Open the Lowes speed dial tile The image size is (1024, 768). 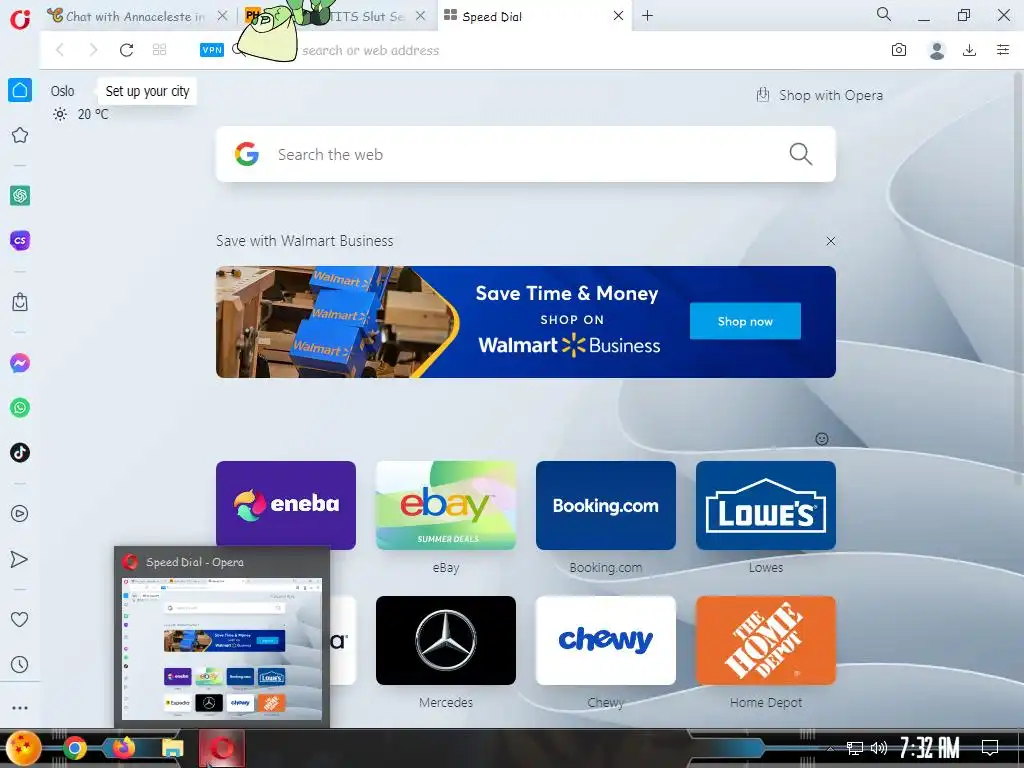pyautogui.click(x=766, y=505)
